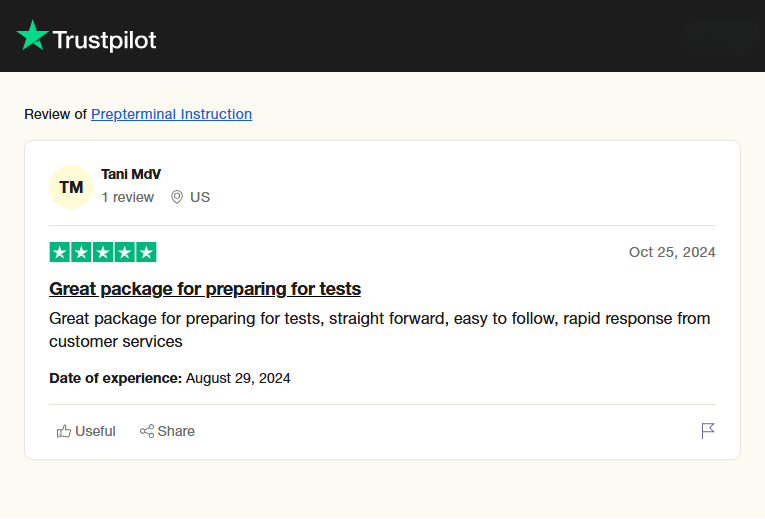Open reviewer profile name Tani MdV

pos(131,174)
